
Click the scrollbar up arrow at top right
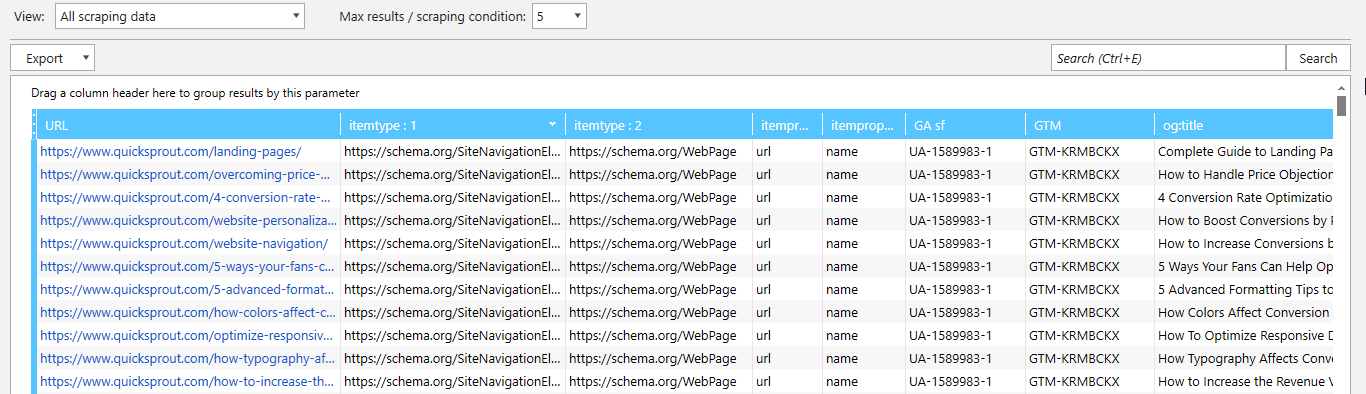(1342, 88)
